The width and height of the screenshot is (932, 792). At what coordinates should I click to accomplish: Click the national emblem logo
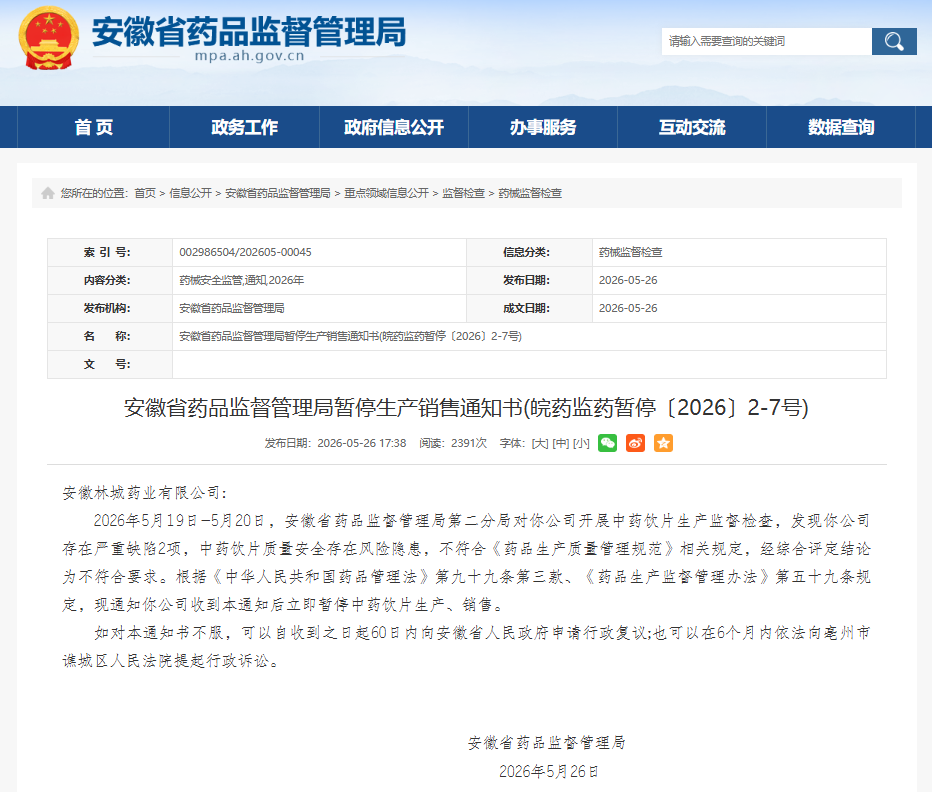(x=49, y=38)
